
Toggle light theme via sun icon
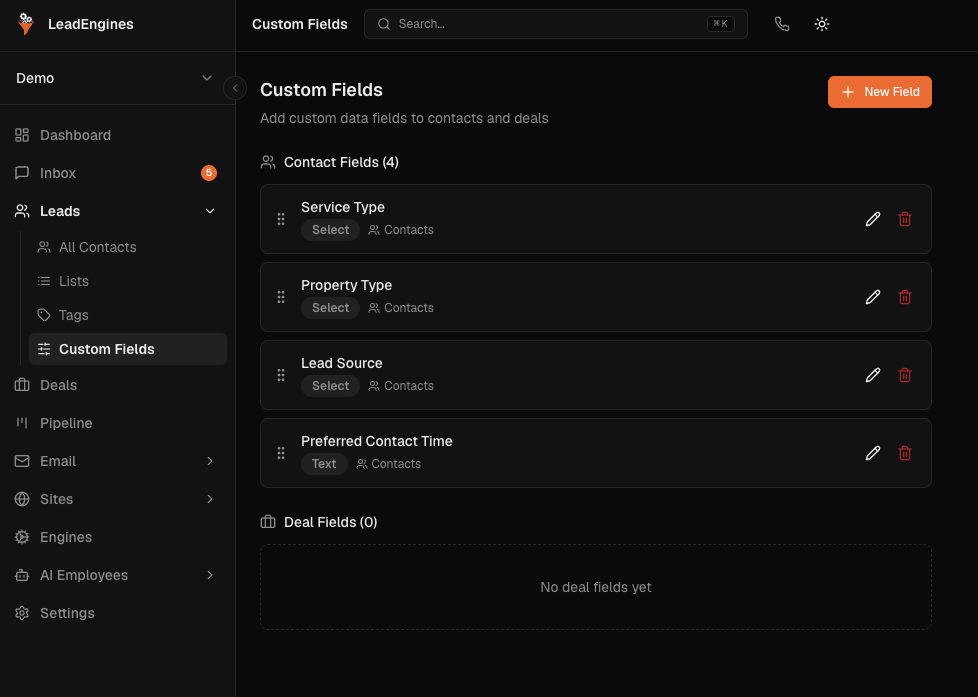click(x=821, y=24)
